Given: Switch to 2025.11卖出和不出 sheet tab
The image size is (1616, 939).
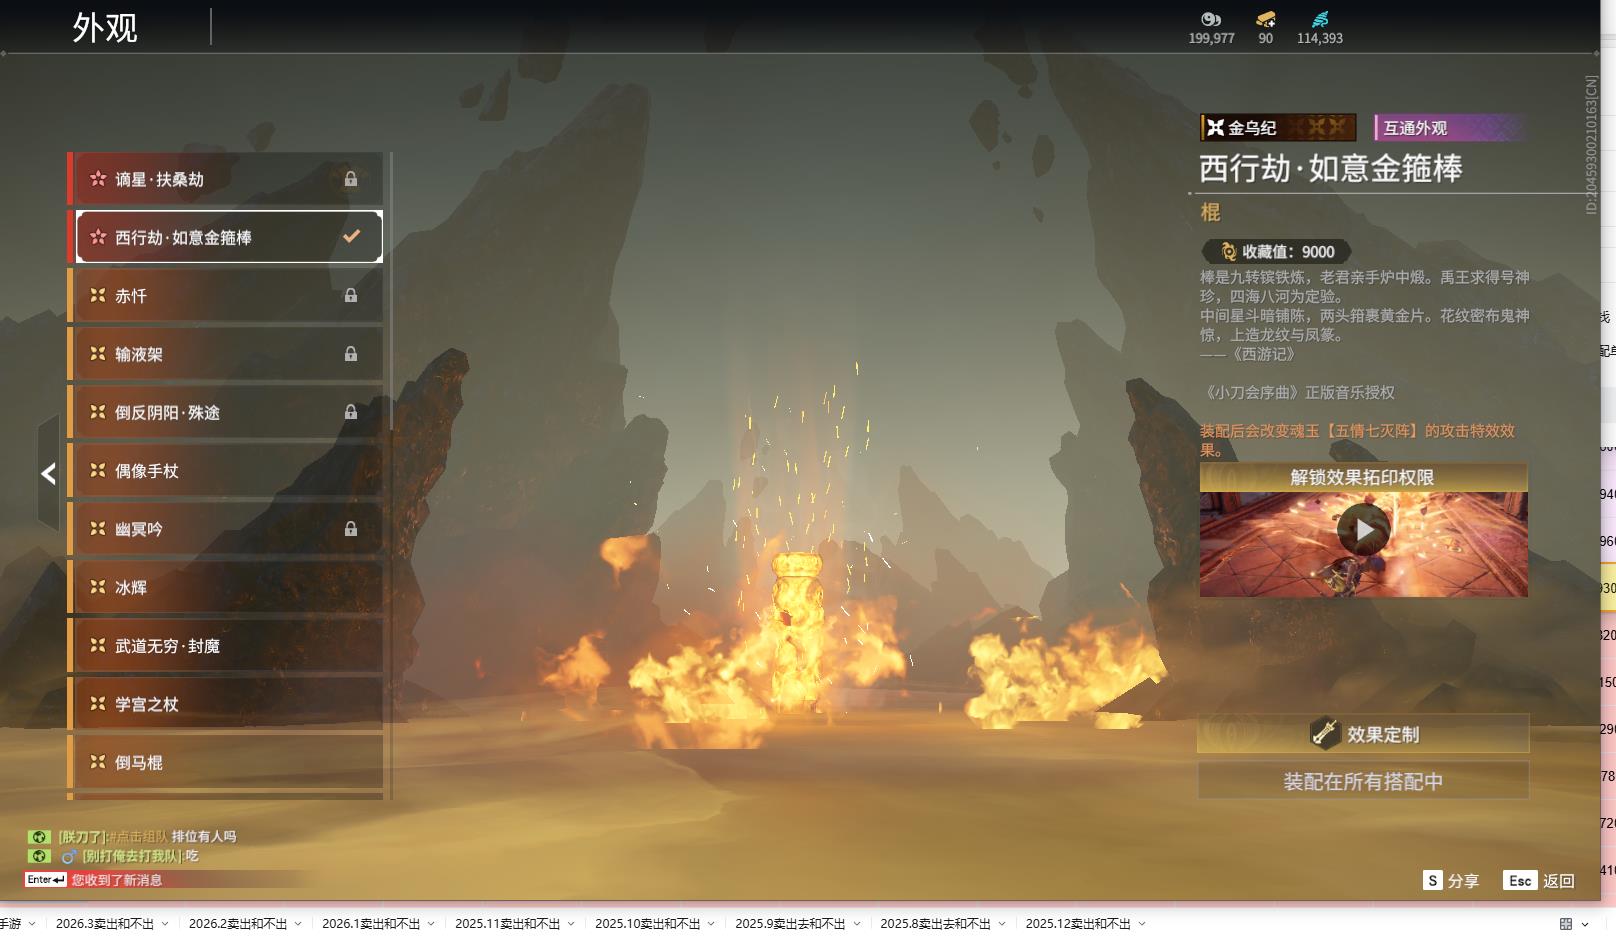Looking at the screenshot, I should click(507, 924).
